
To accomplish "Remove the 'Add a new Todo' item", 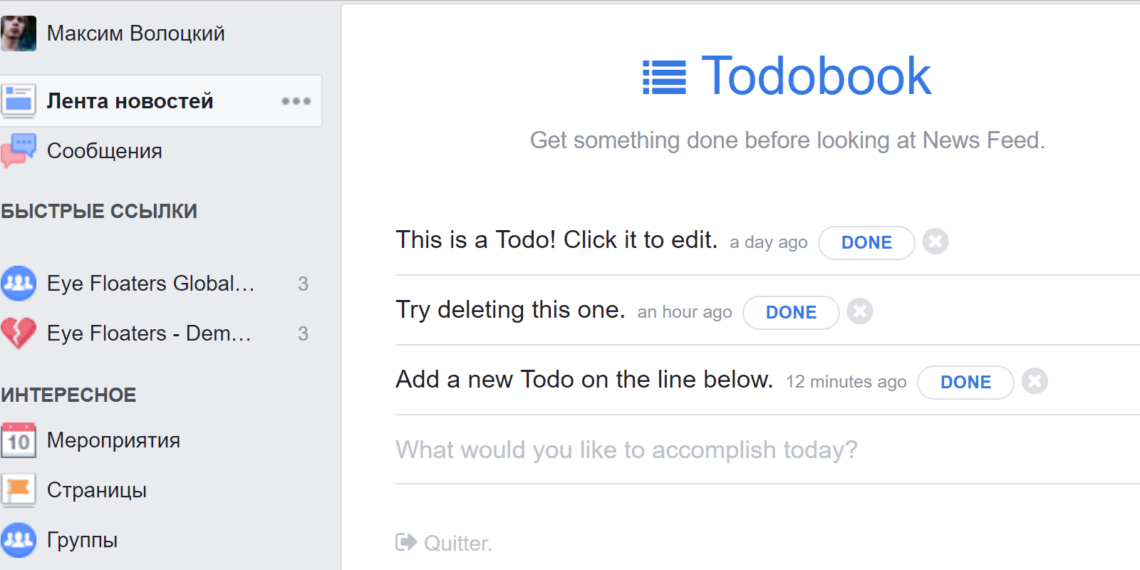I will pyautogui.click(x=1035, y=381).
